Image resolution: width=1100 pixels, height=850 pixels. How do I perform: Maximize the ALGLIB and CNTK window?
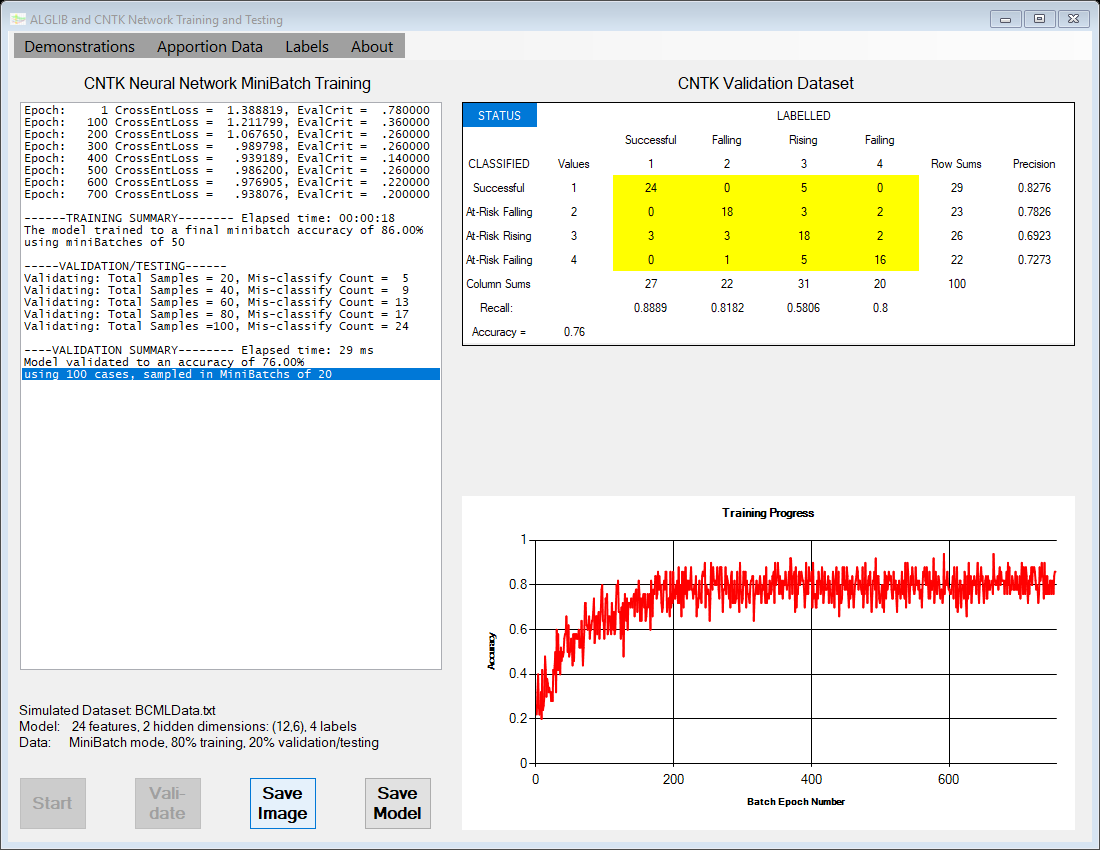pos(1040,19)
